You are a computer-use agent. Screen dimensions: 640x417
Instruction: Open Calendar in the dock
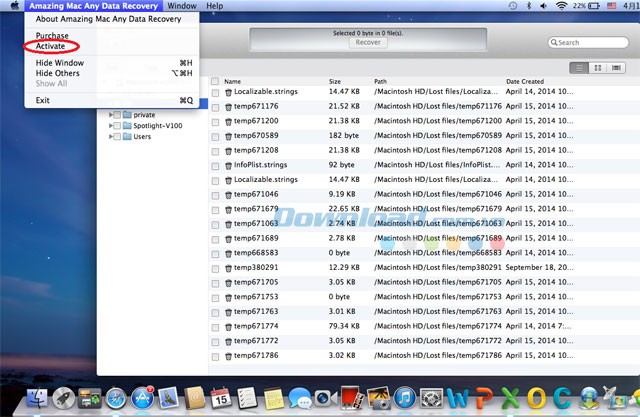point(220,399)
